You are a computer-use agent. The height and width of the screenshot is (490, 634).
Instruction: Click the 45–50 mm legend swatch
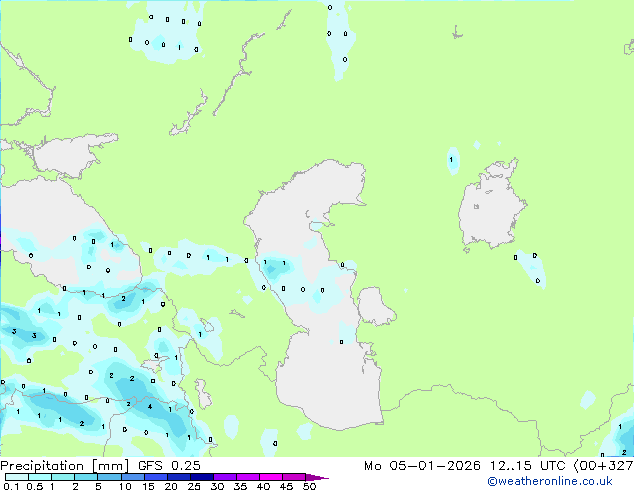point(294,477)
